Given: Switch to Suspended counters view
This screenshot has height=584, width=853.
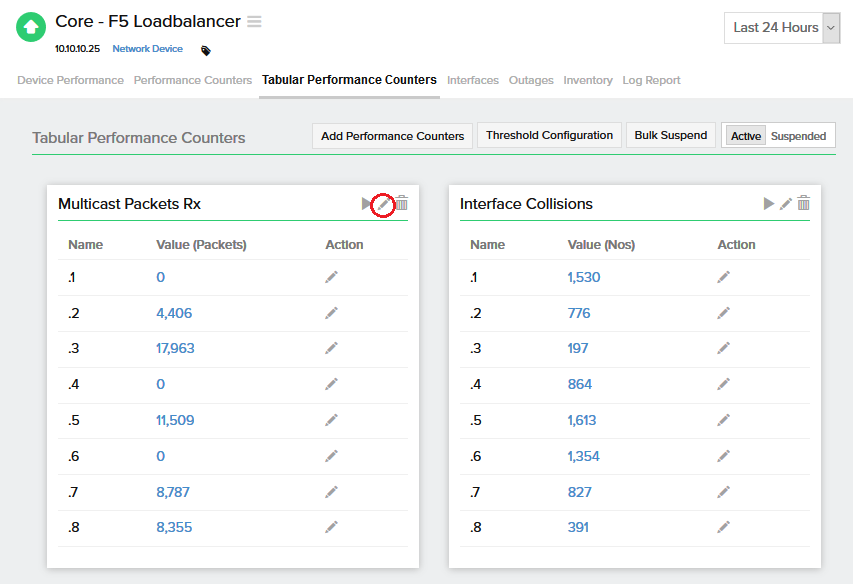Looking at the screenshot, I should 798,136.
